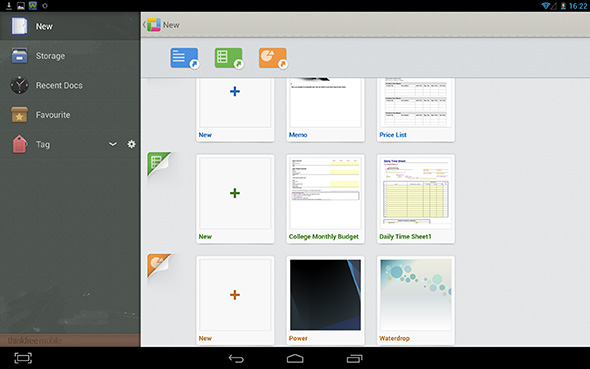Open the blue word document shortcut icon
590x369 pixels.
[184, 58]
